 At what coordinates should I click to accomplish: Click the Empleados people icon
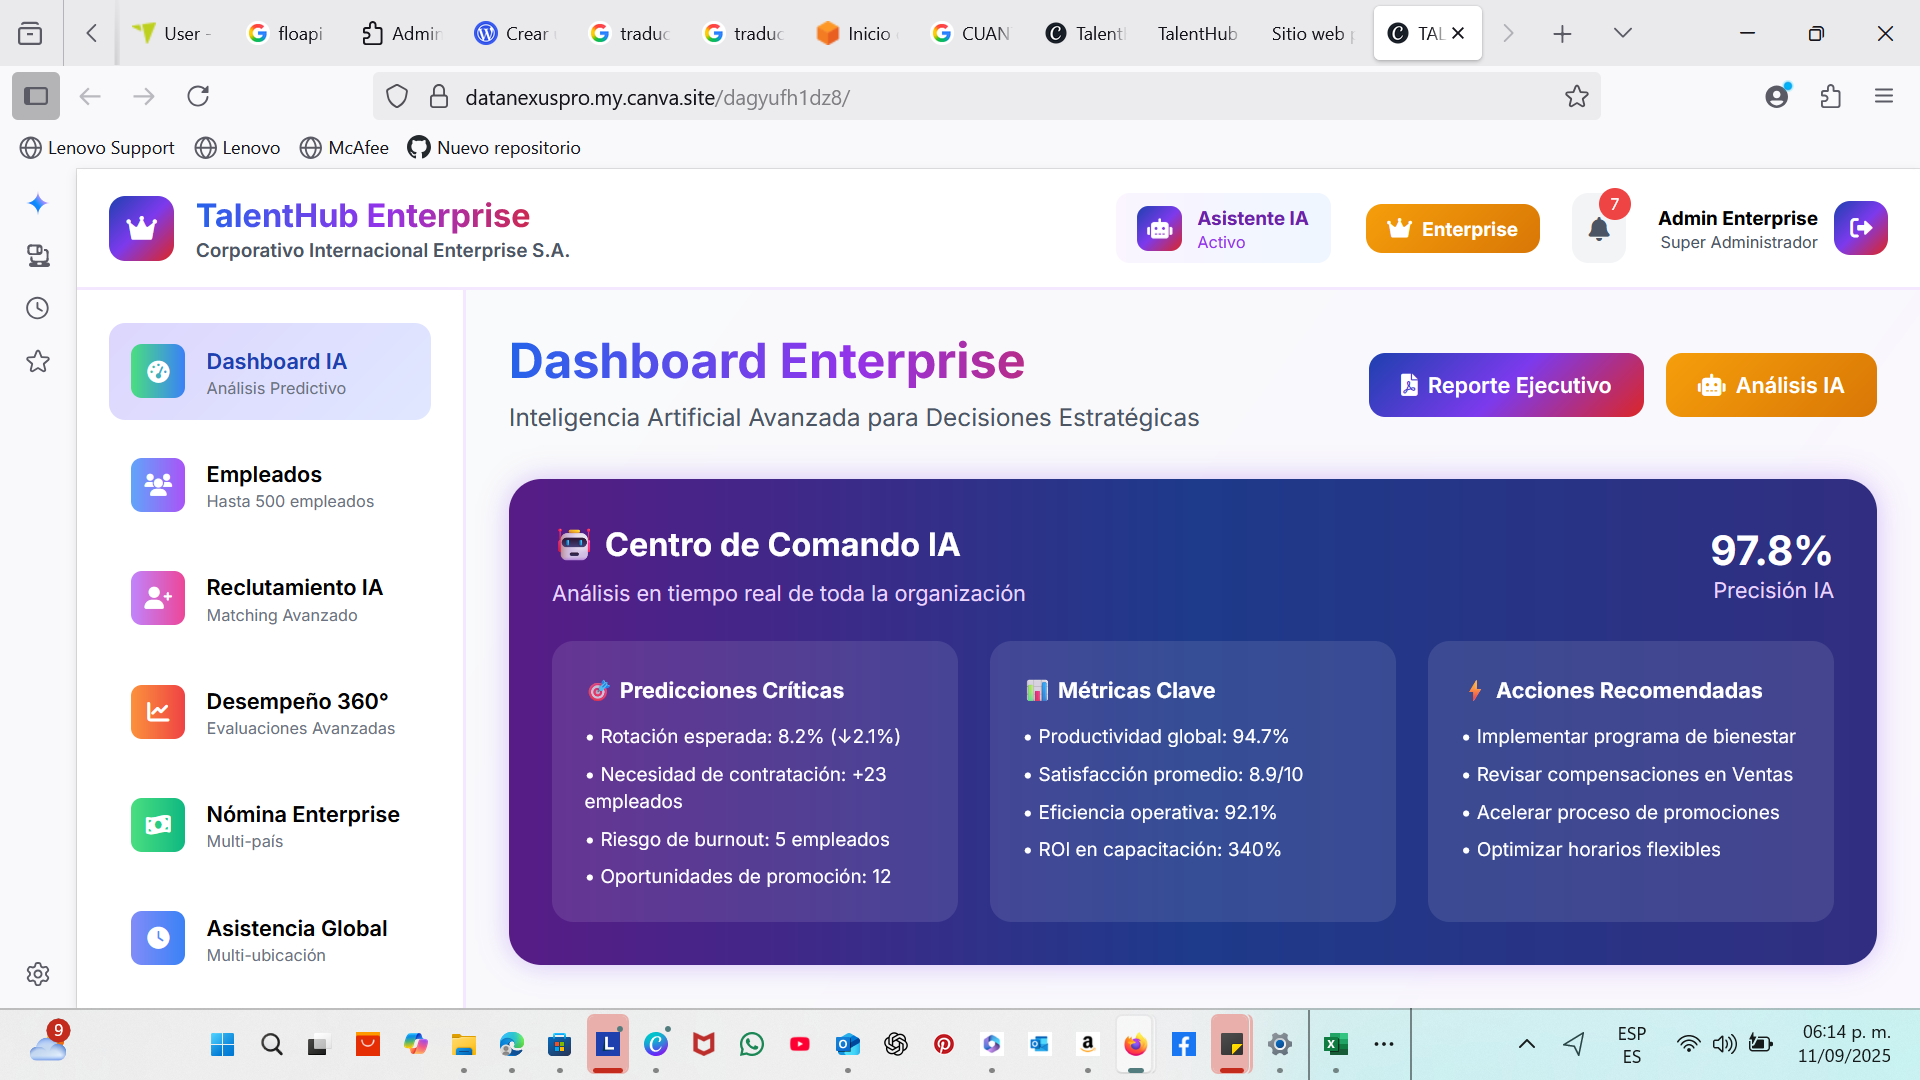tap(158, 485)
